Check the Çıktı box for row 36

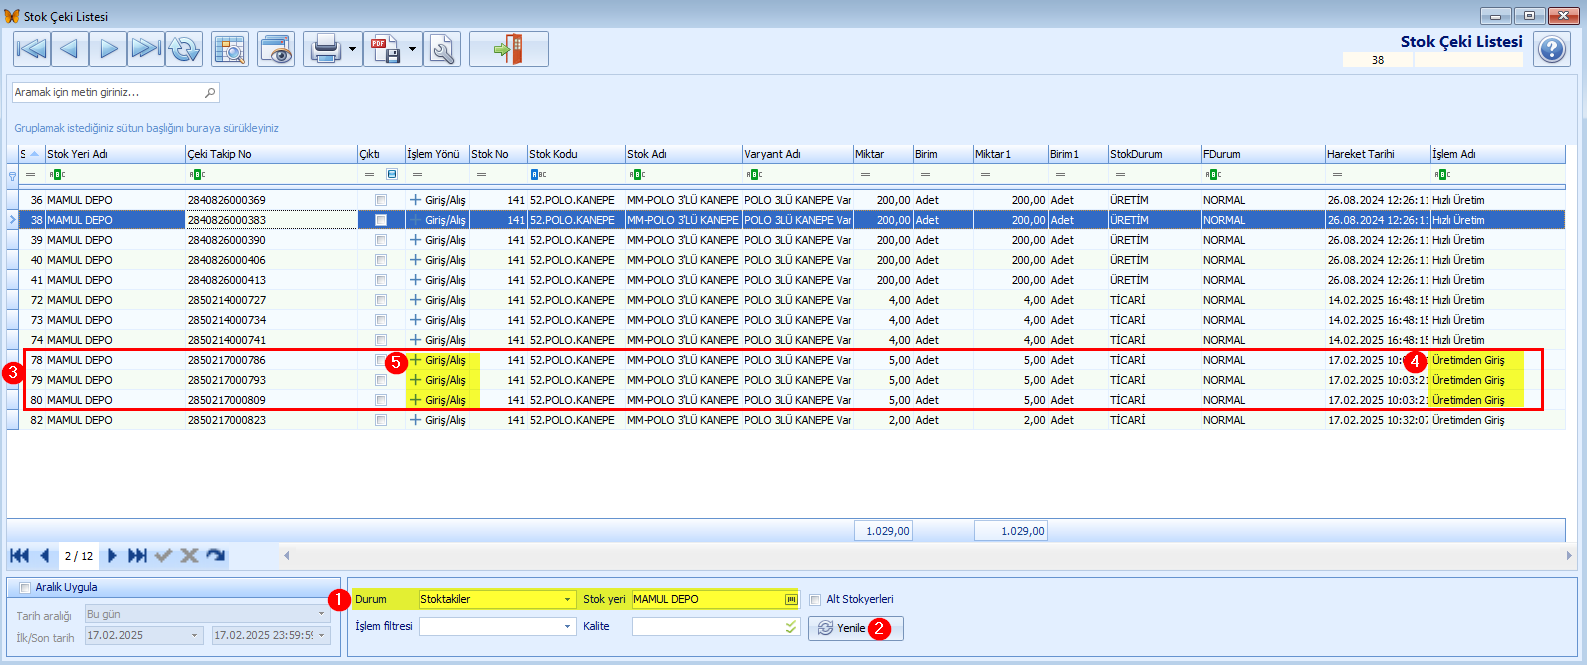click(381, 200)
